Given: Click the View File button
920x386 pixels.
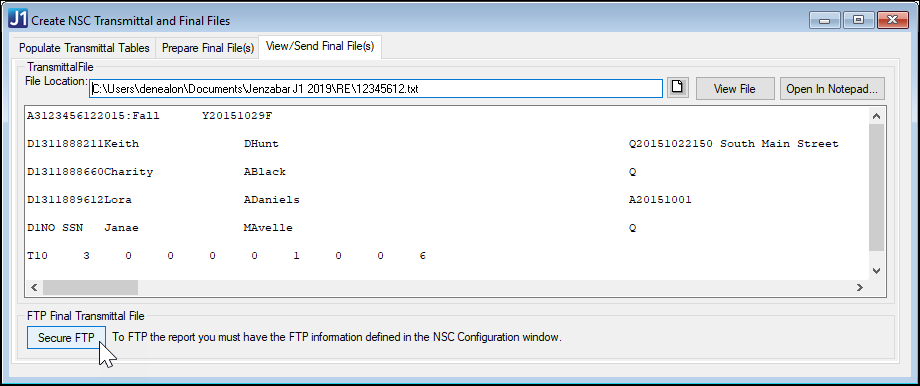Looking at the screenshot, I should (x=735, y=89).
